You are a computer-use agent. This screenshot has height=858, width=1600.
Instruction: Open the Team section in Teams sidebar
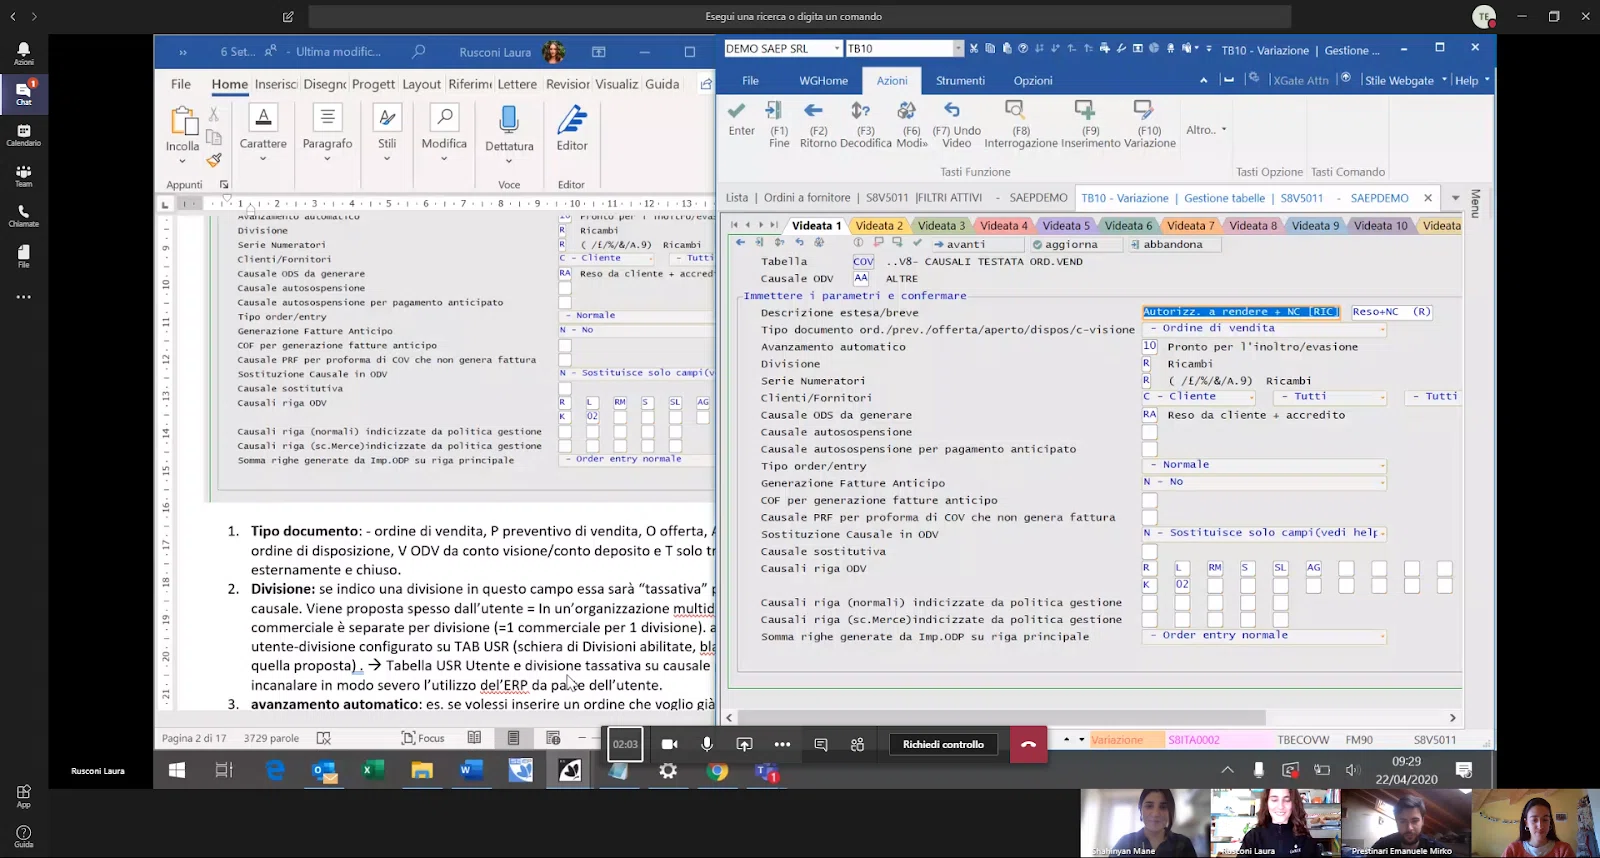pos(24,176)
